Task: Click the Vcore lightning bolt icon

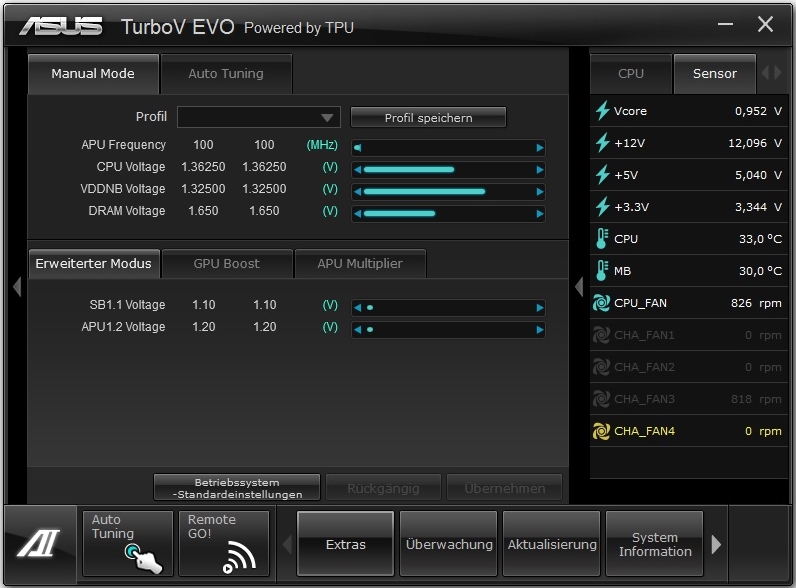Action: click(x=602, y=111)
